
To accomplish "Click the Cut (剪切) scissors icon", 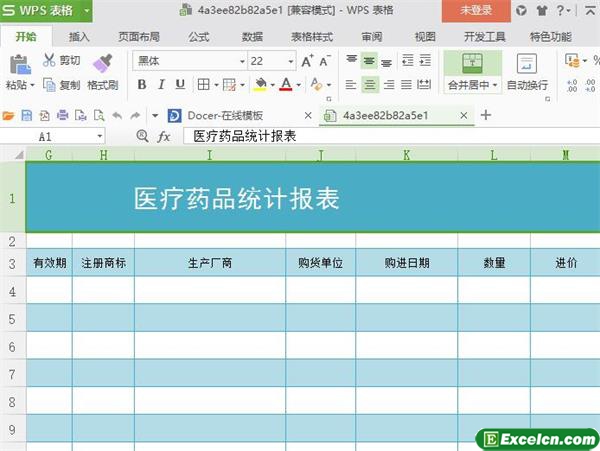I will (x=50, y=61).
